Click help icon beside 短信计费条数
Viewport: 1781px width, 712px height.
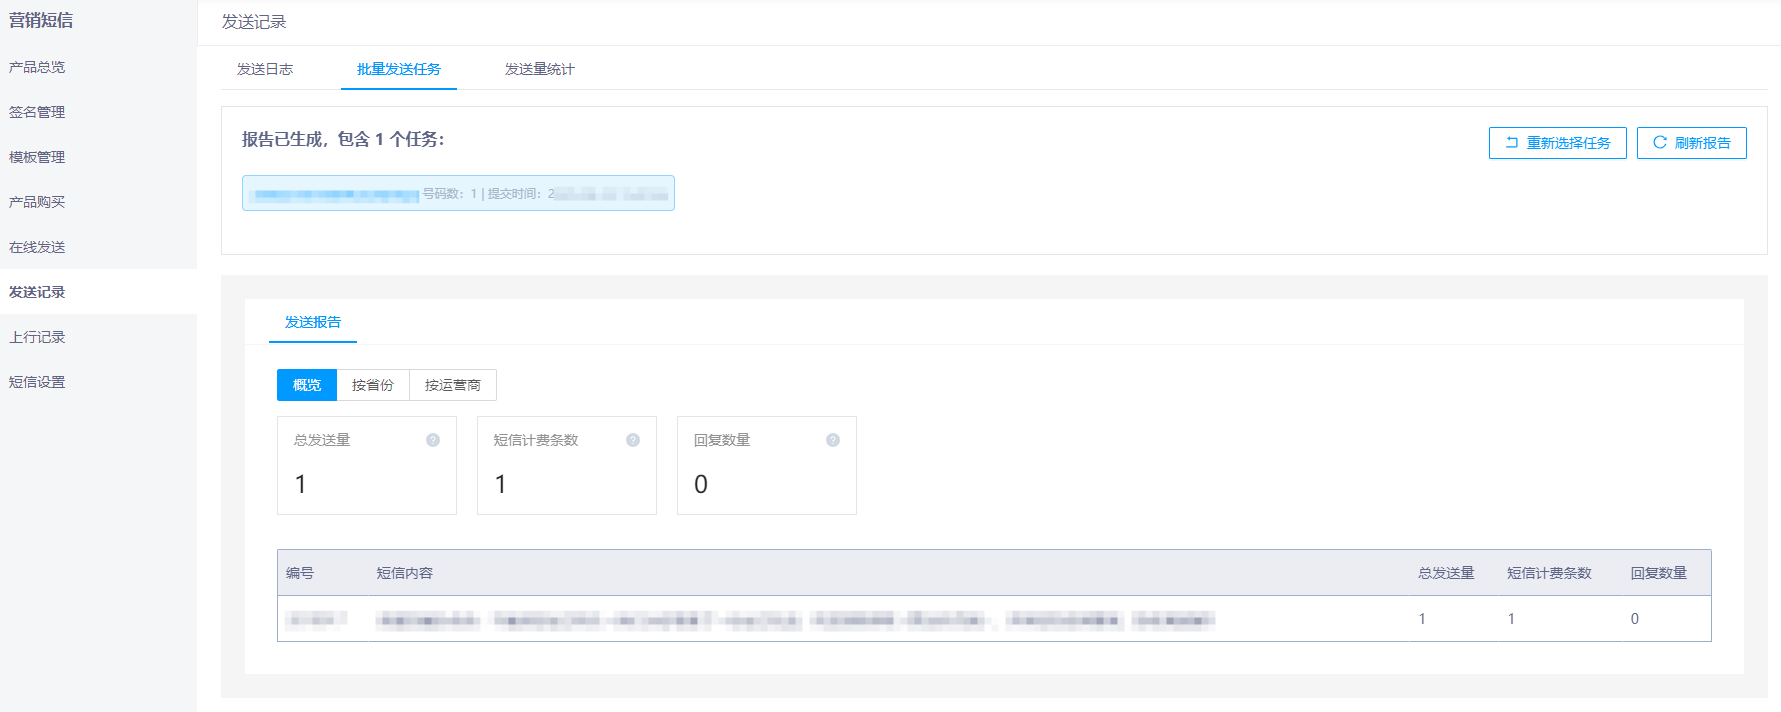click(633, 440)
